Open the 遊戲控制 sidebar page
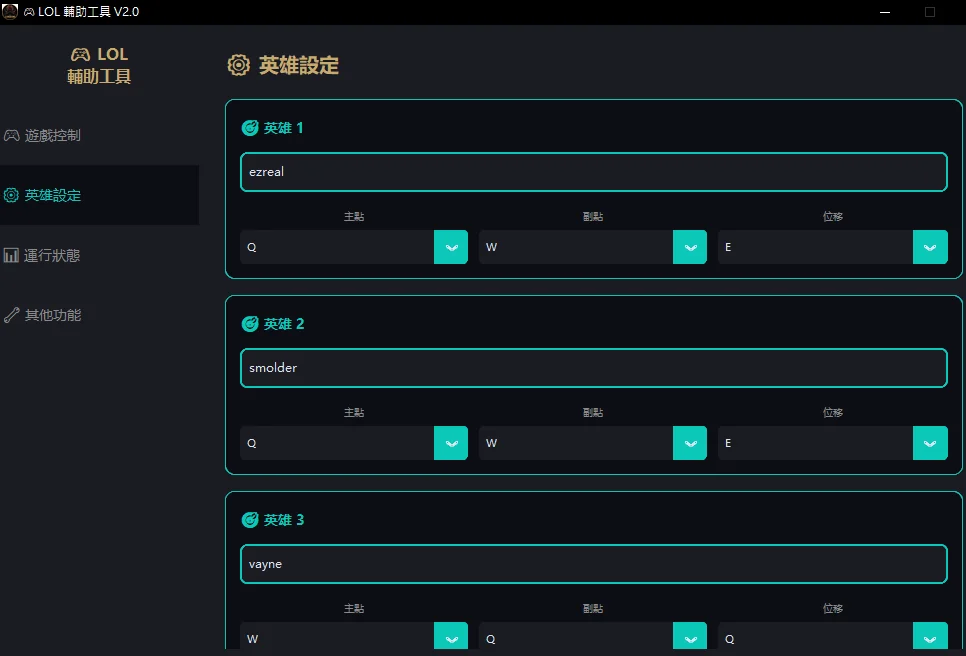966x656 pixels. (99, 136)
